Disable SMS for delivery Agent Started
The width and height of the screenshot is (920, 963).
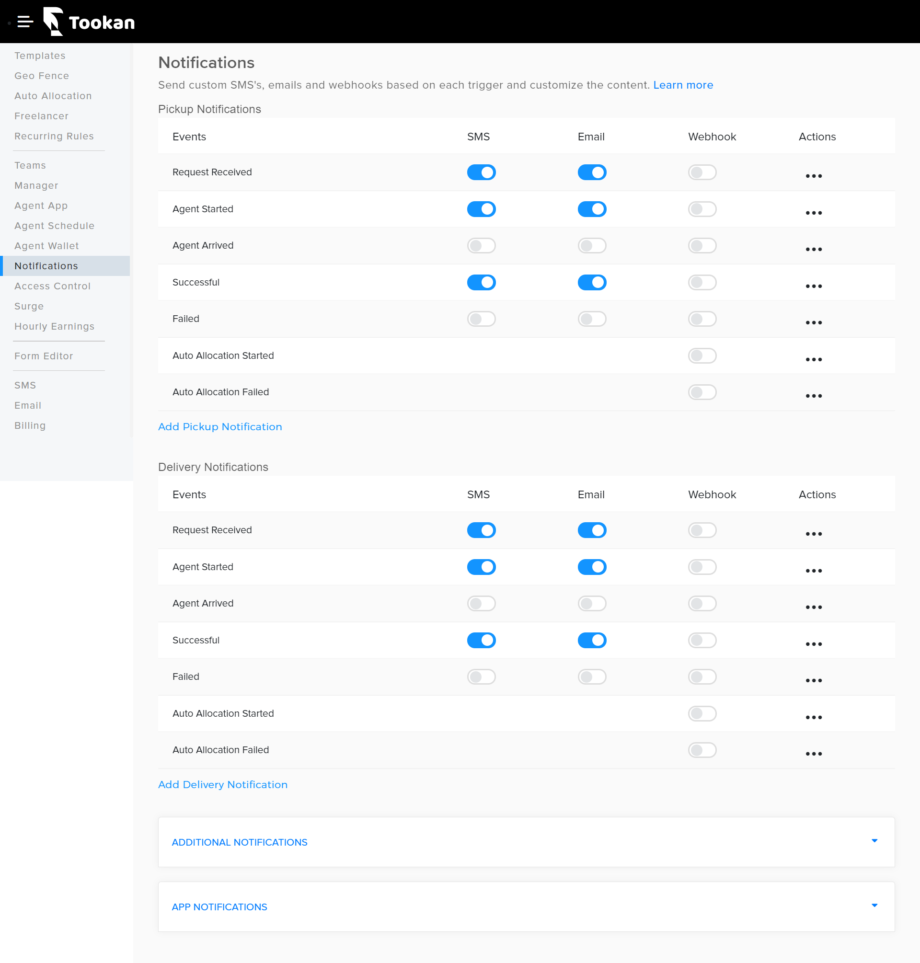click(481, 566)
